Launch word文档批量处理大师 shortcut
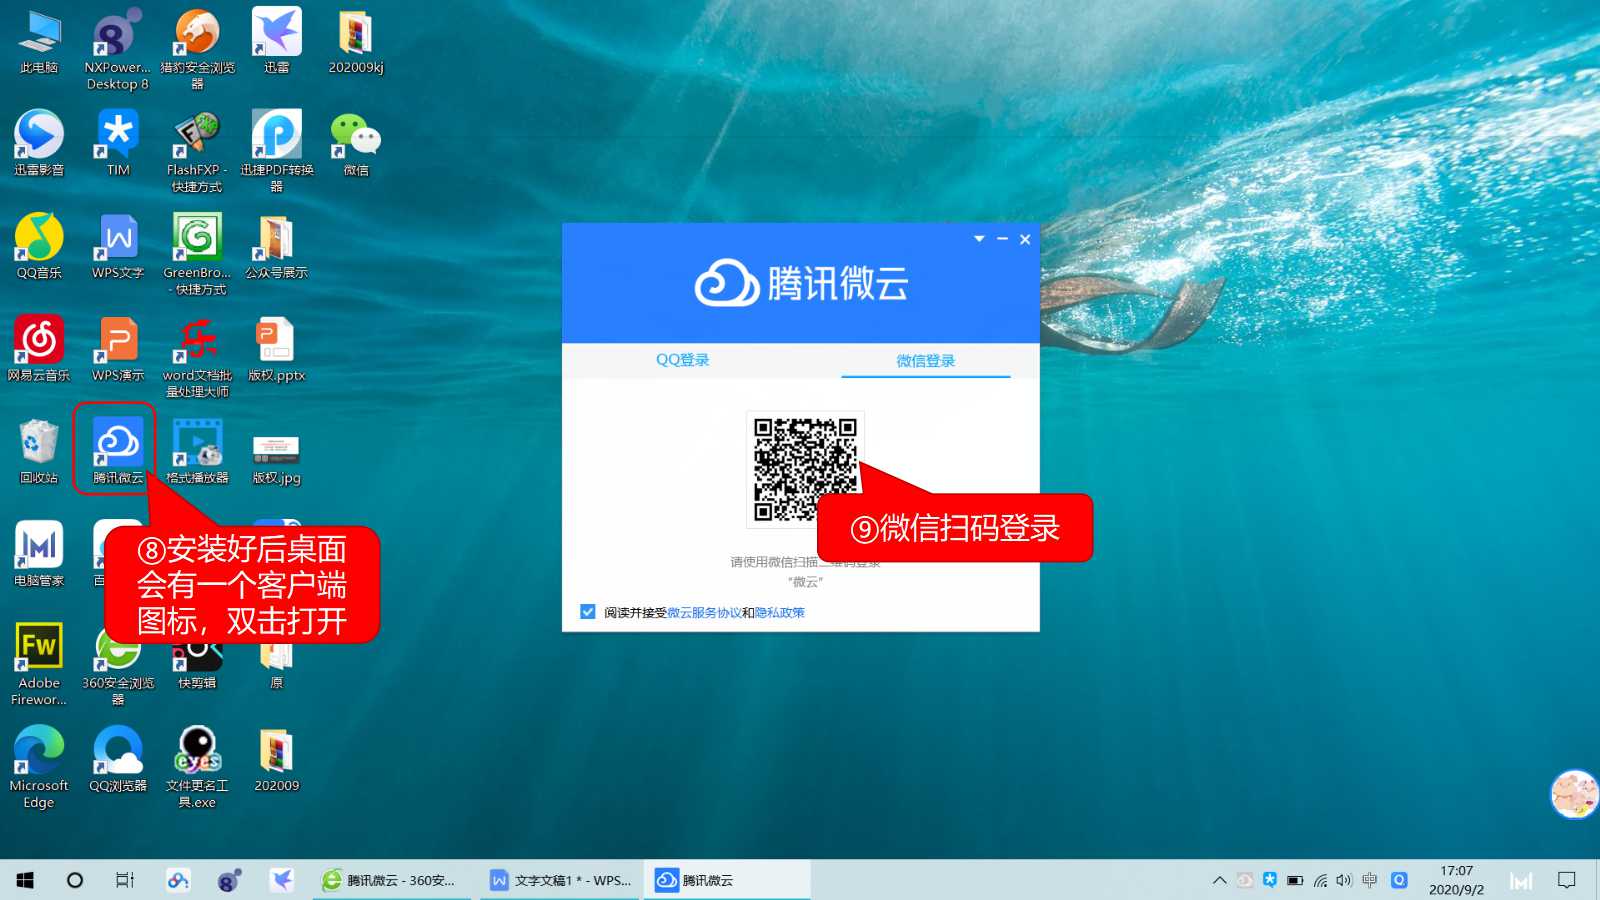Viewport: 1600px width, 900px height. [197, 357]
